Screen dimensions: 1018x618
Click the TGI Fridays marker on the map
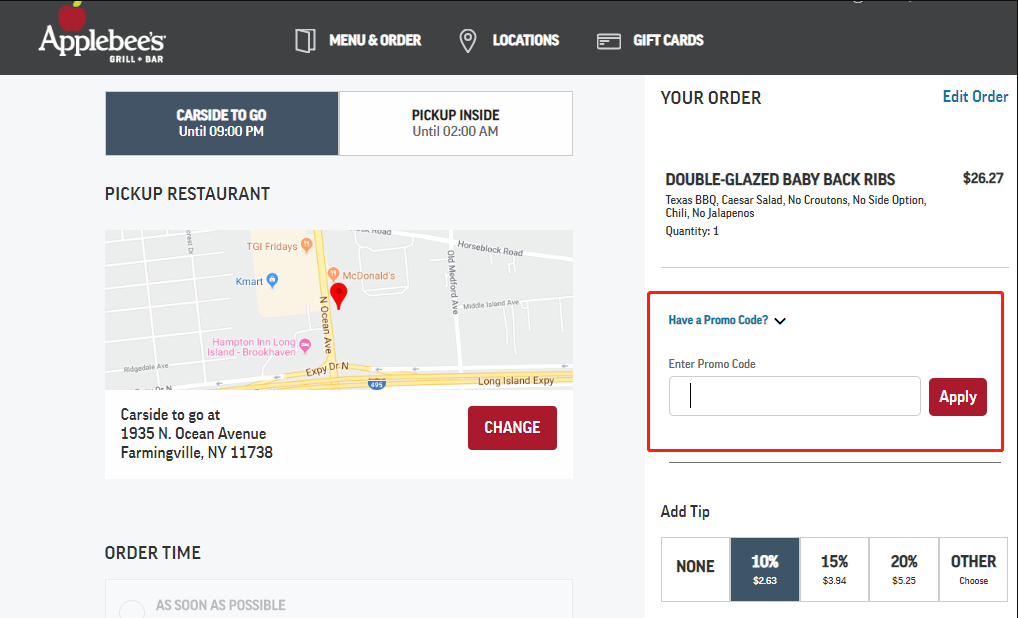pyautogui.click(x=306, y=245)
